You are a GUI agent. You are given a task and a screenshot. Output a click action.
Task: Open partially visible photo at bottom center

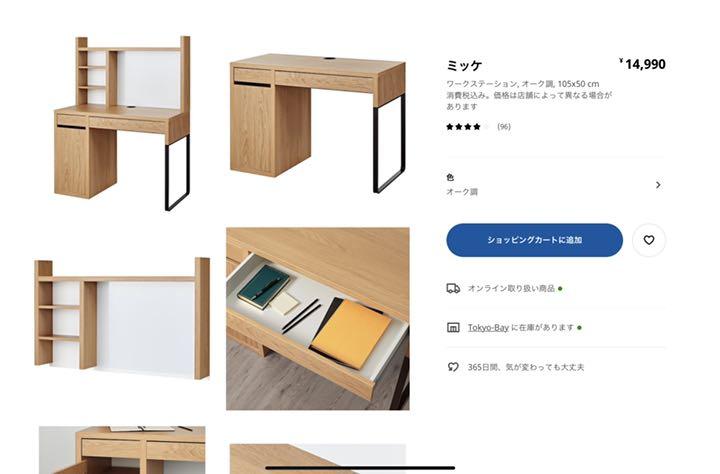pyautogui.click(x=318, y=458)
